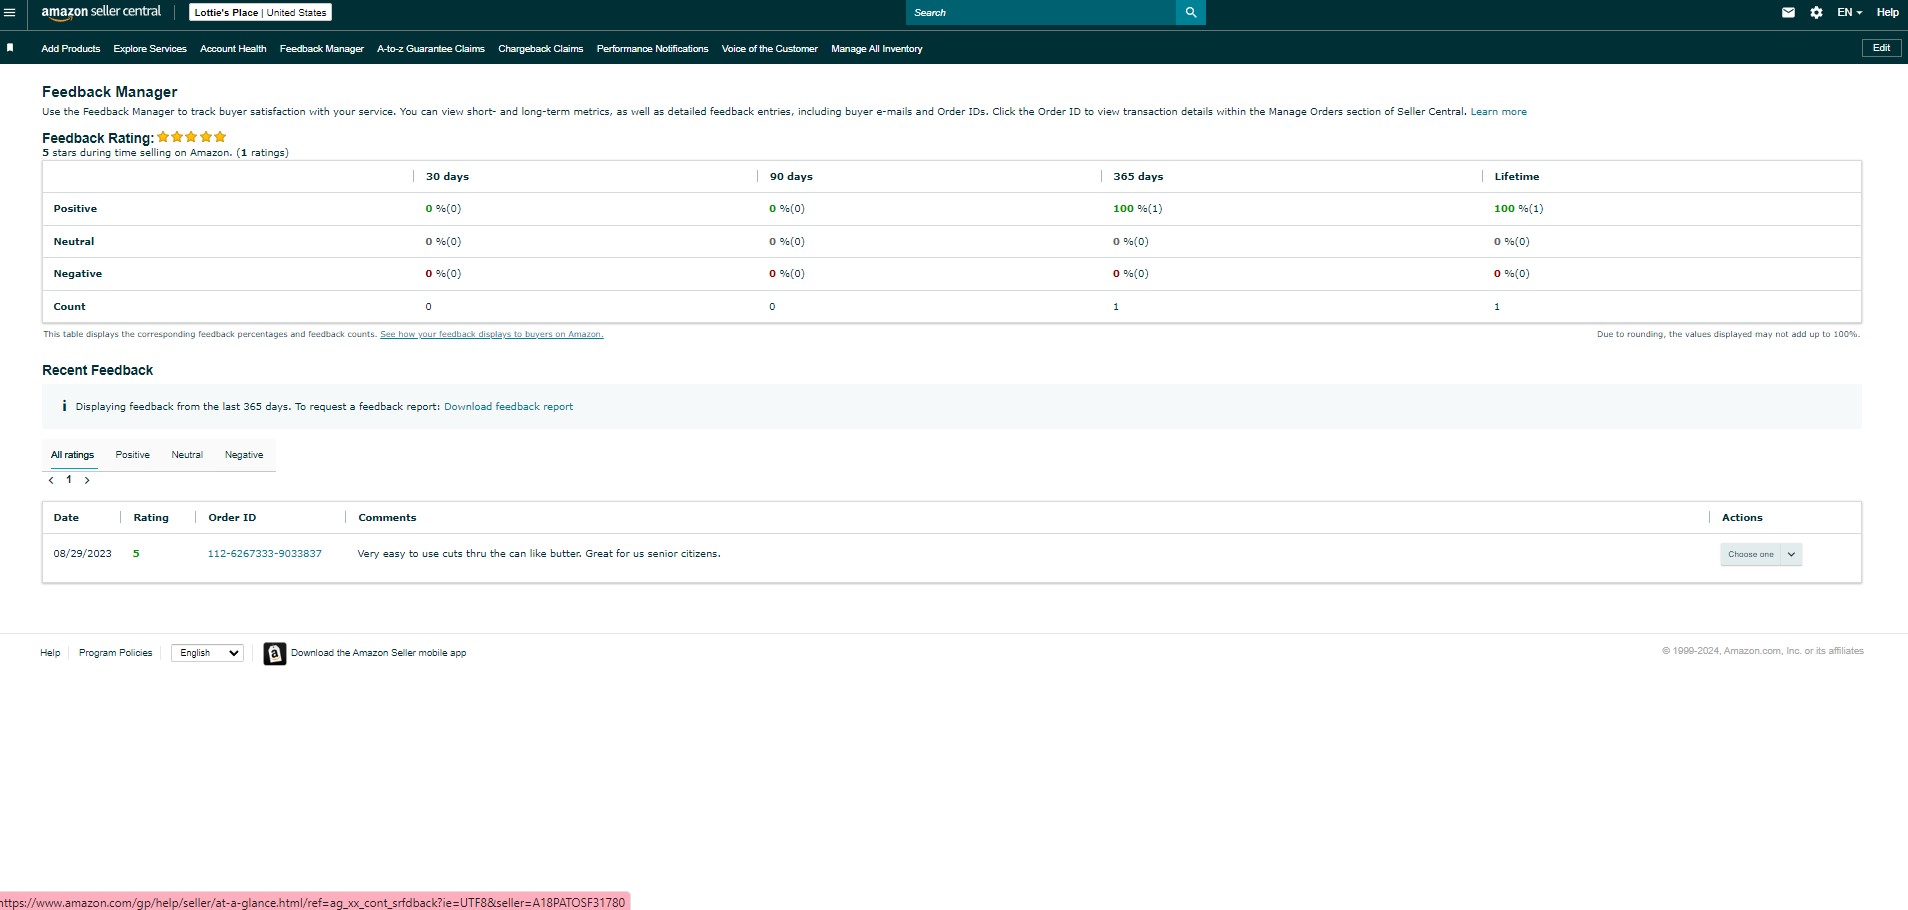The height and width of the screenshot is (910, 1908).
Task: Click the info icon in feedback notice
Action: pos(64,406)
